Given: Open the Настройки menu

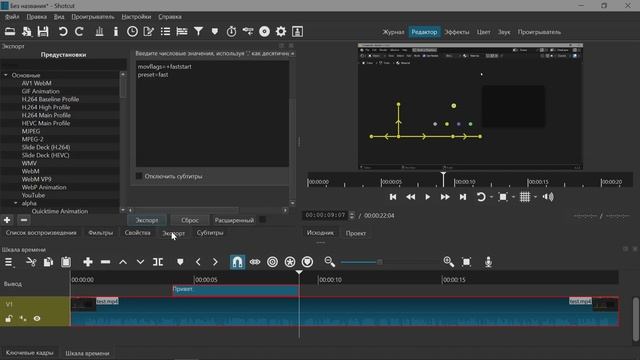Looking at the screenshot, I should point(136,17).
